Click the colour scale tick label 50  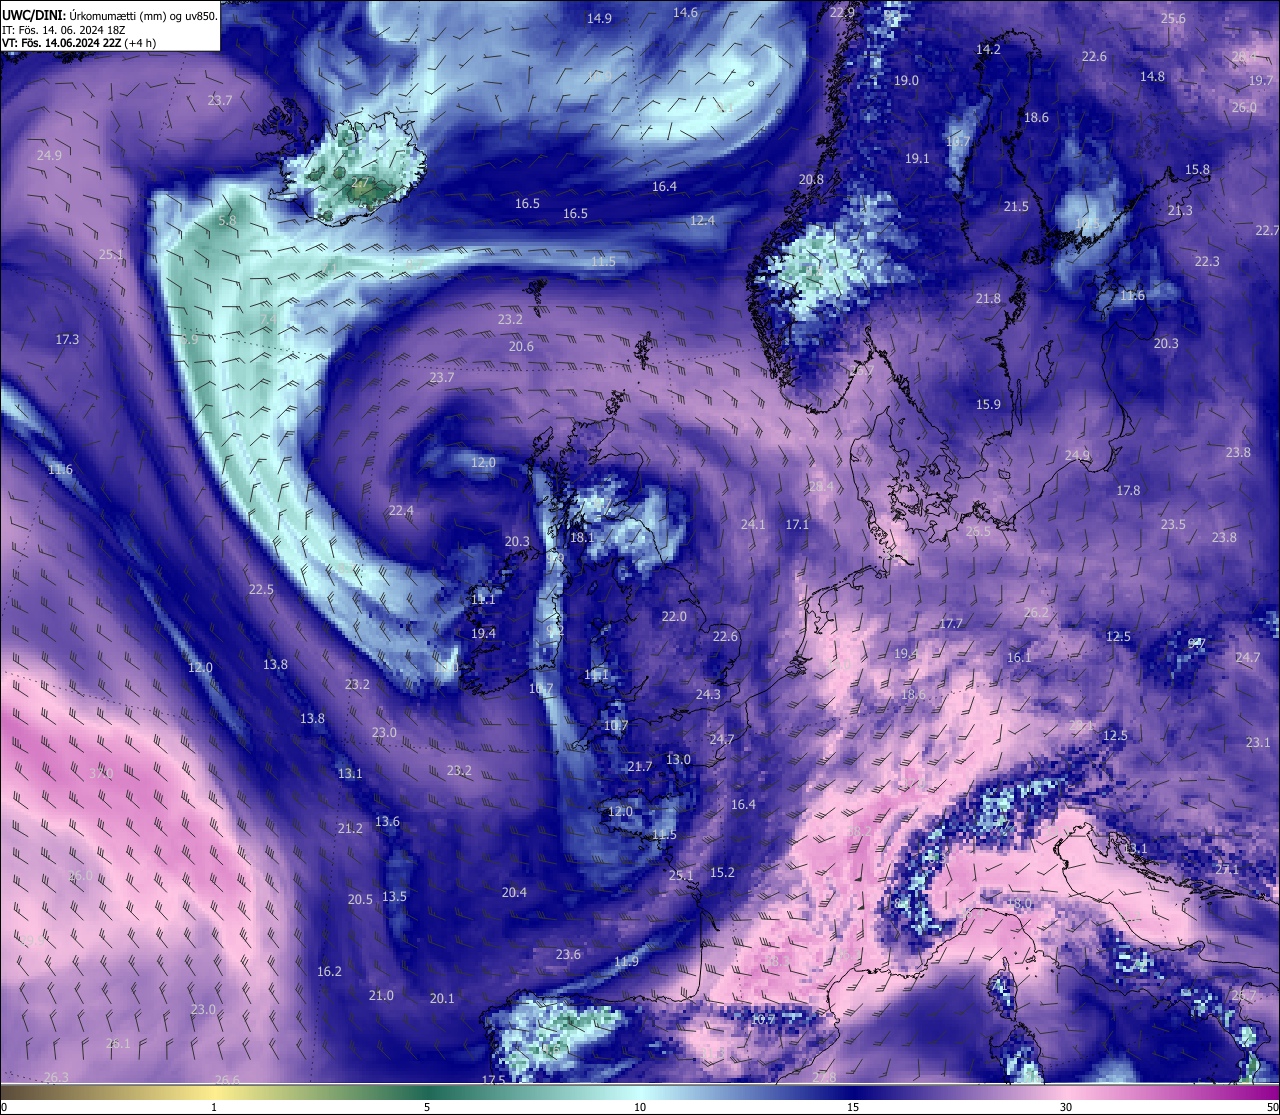pos(1272,1107)
